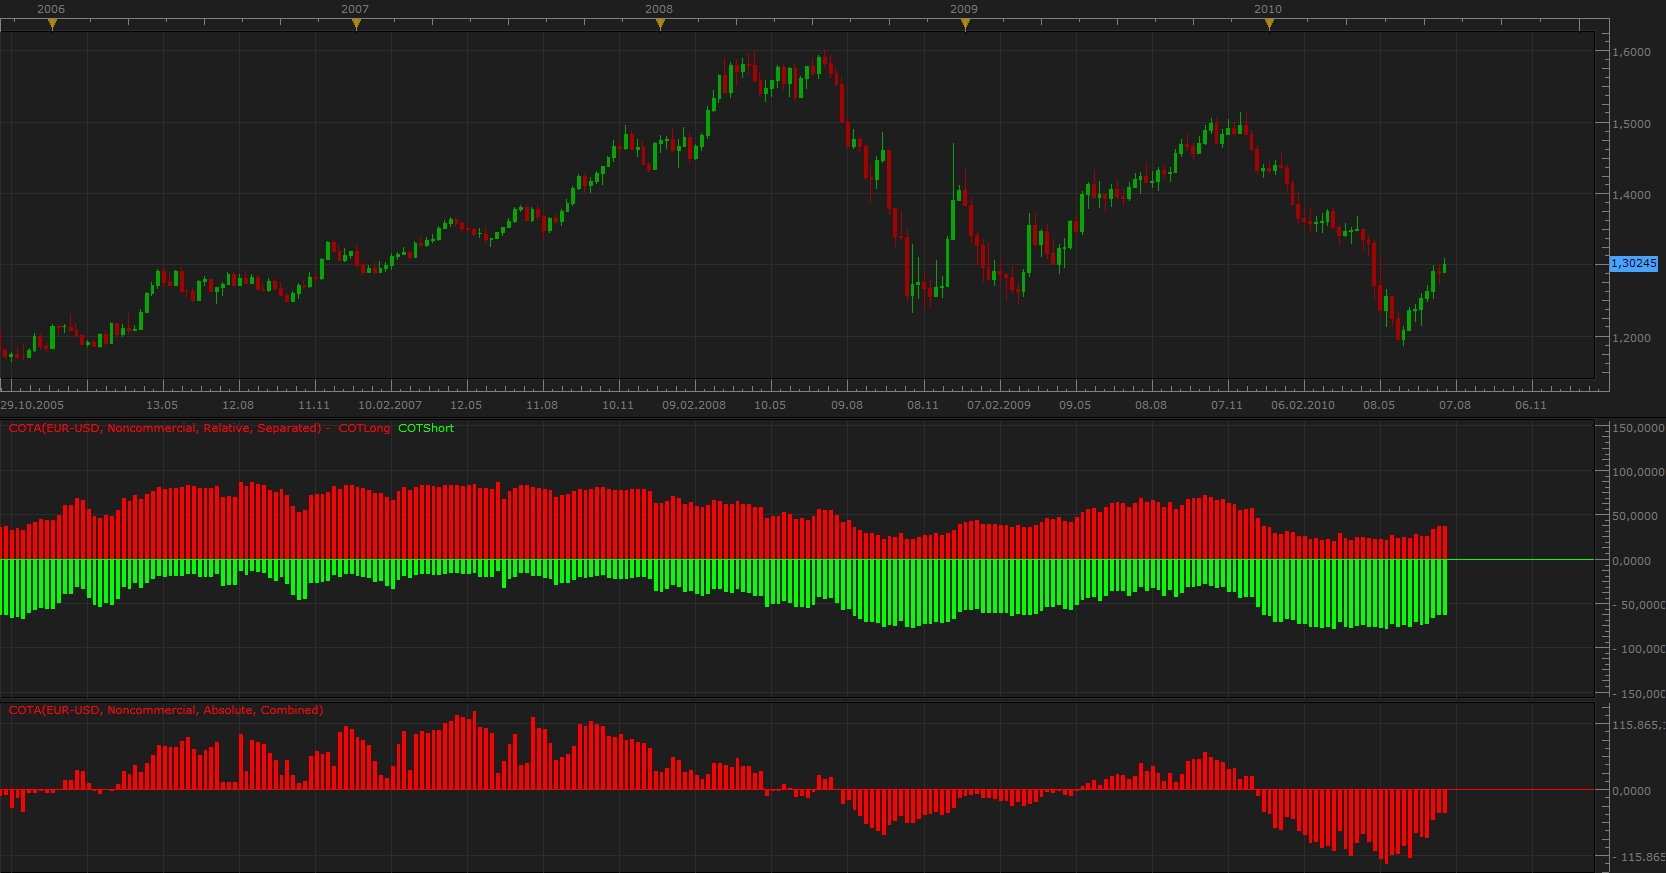Click the 10.02.2007 date on time axis
Screen dimensions: 1666x873
pyautogui.click(x=390, y=405)
